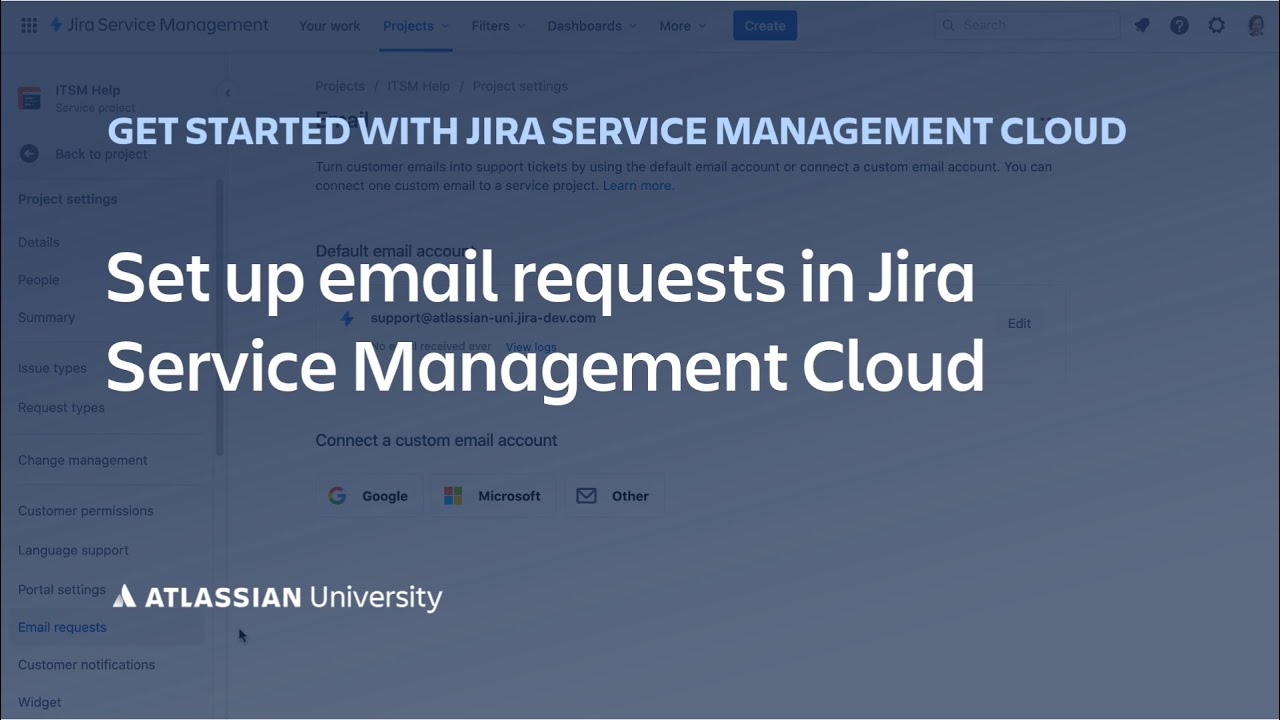Click the Back to project arrow icon
The height and width of the screenshot is (720, 1280).
click(x=29, y=154)
